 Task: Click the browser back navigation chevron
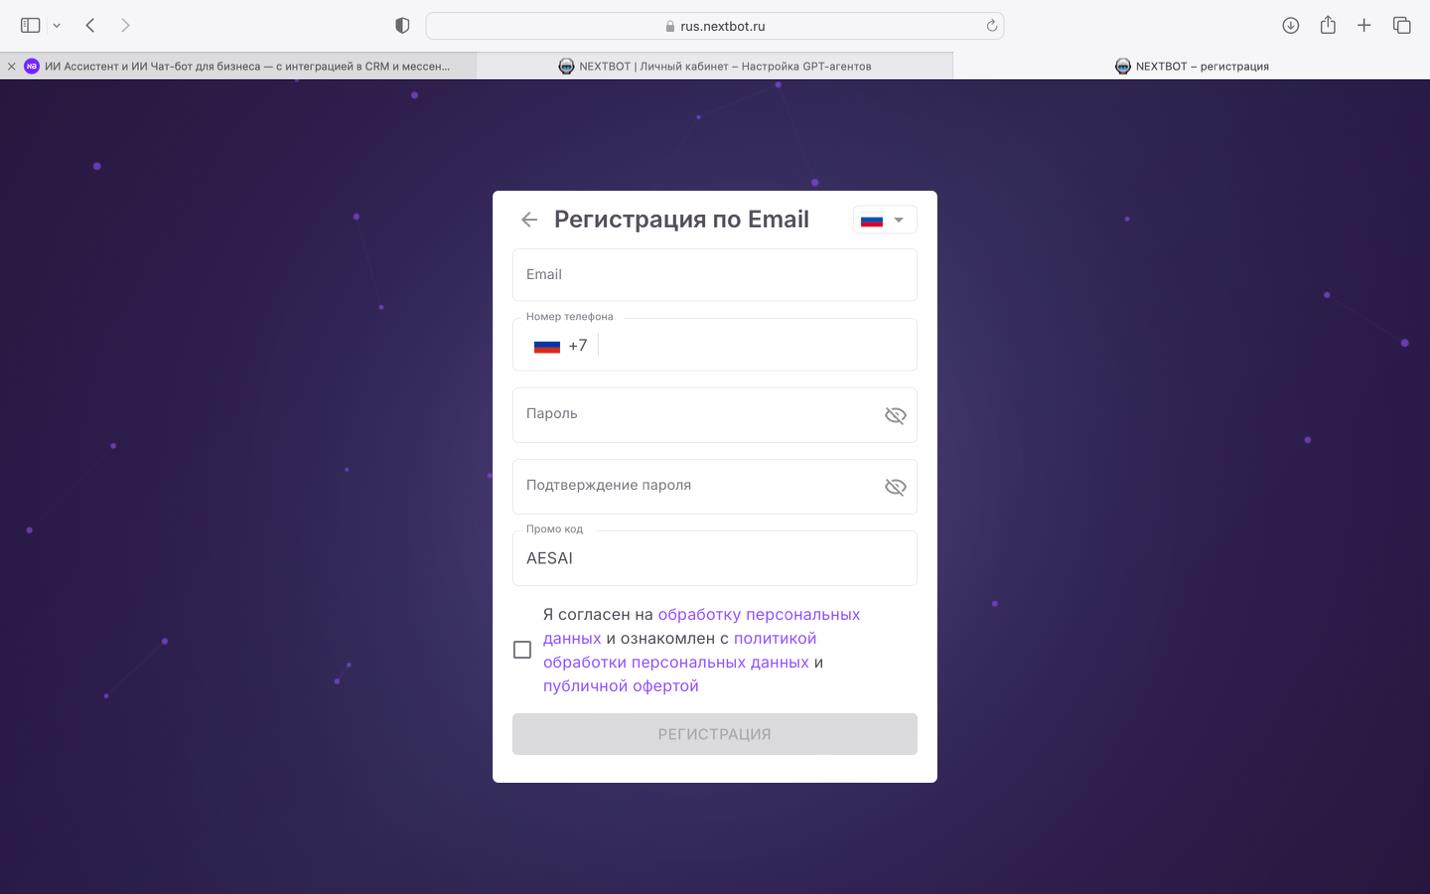click(88, 25)
